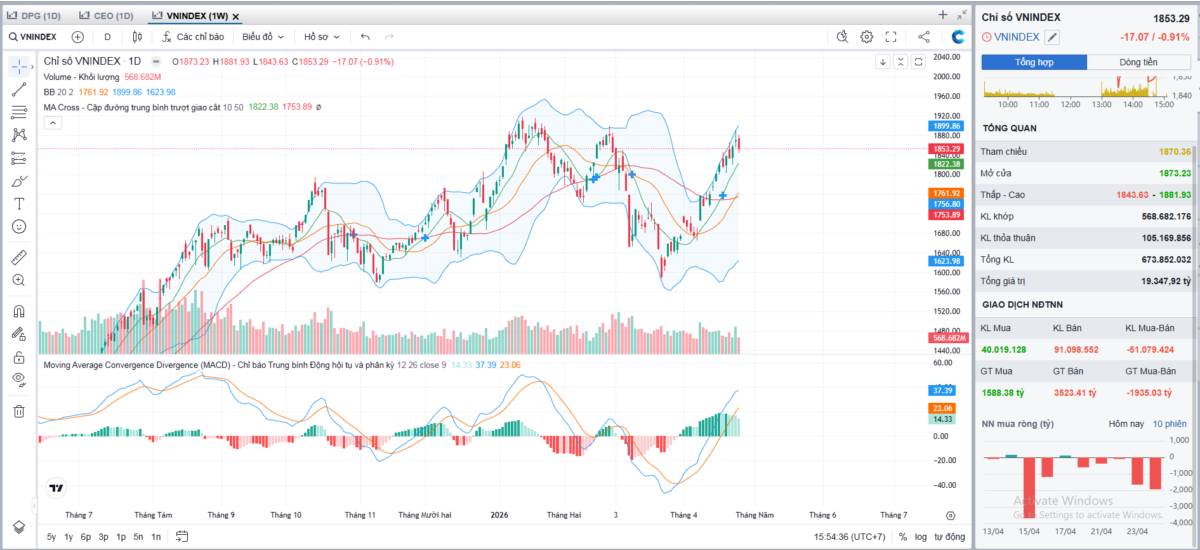Viewport: 1200px width, 550px height.
Task: Toggle tự động auto scale
Action: [949, 537]
